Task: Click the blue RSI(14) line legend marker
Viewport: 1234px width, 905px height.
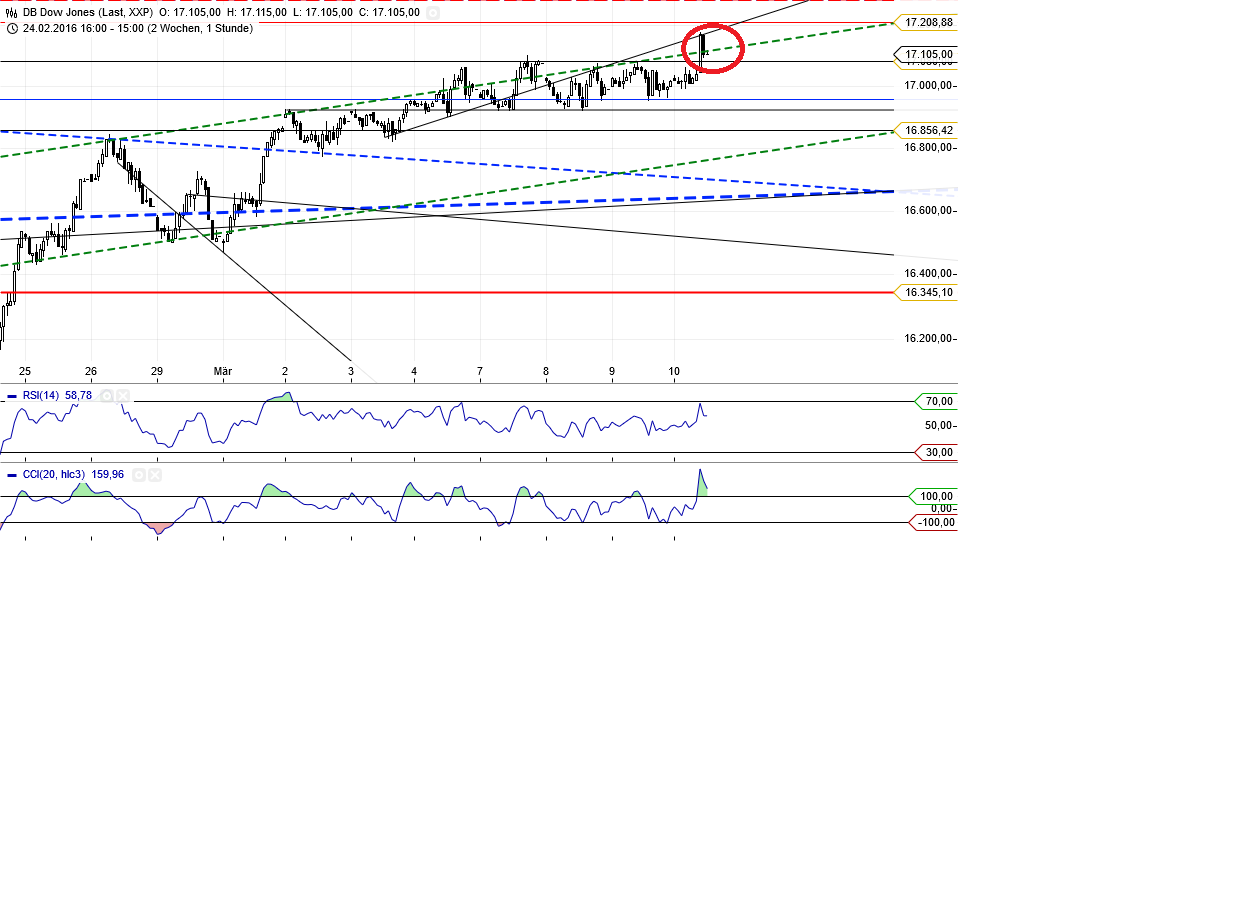Action: coord(12,396)
